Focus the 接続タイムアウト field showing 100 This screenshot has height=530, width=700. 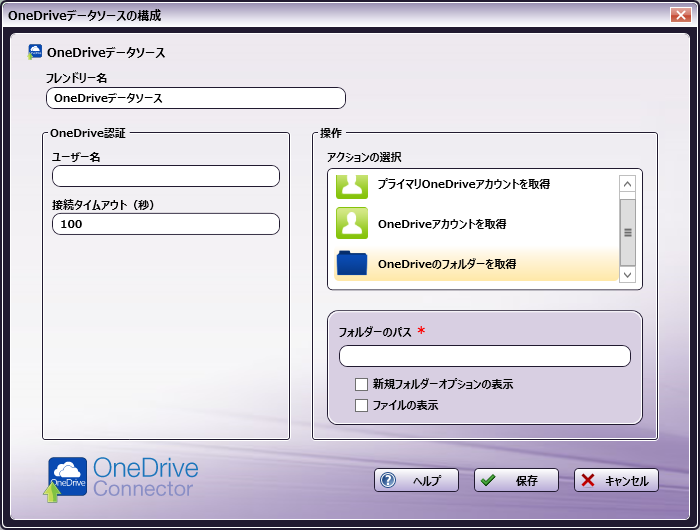(x=166, y=224)
